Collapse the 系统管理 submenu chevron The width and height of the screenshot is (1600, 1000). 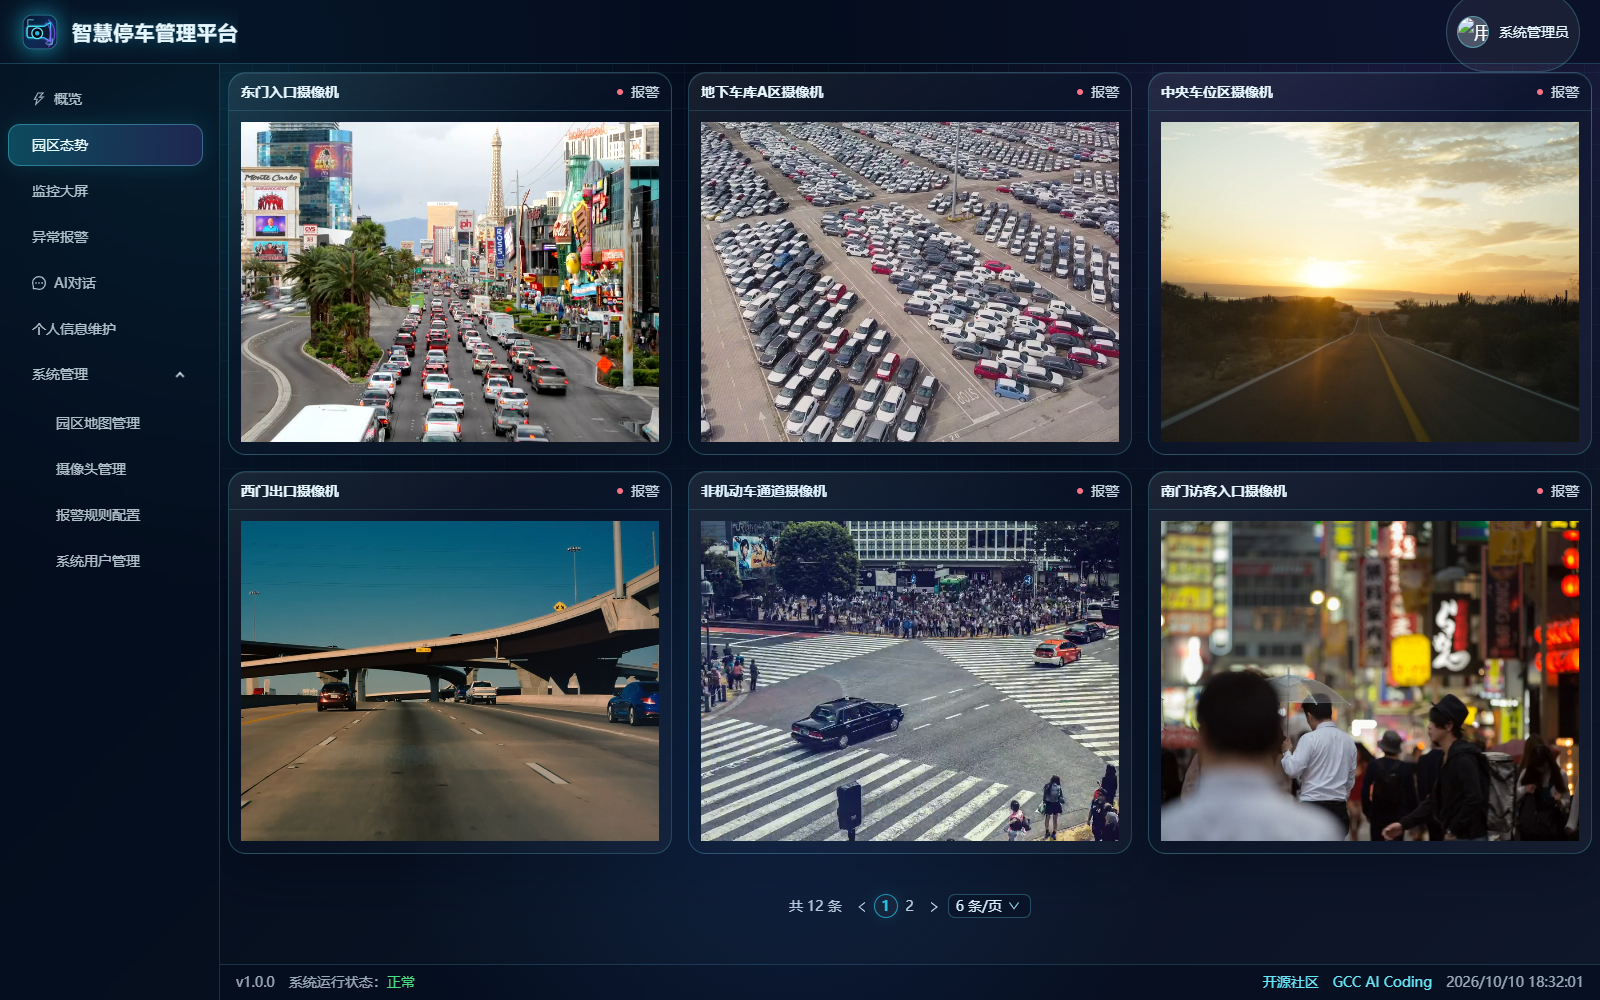point(180,375)
